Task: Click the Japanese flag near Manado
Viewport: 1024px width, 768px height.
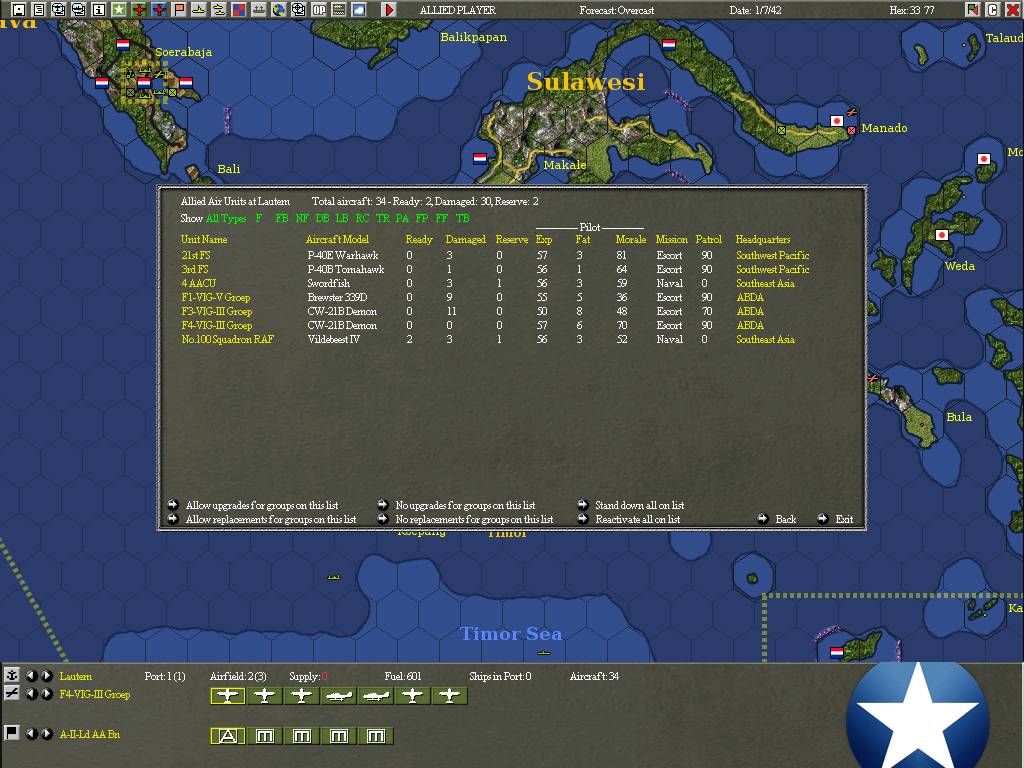Action: coord(837,121)
